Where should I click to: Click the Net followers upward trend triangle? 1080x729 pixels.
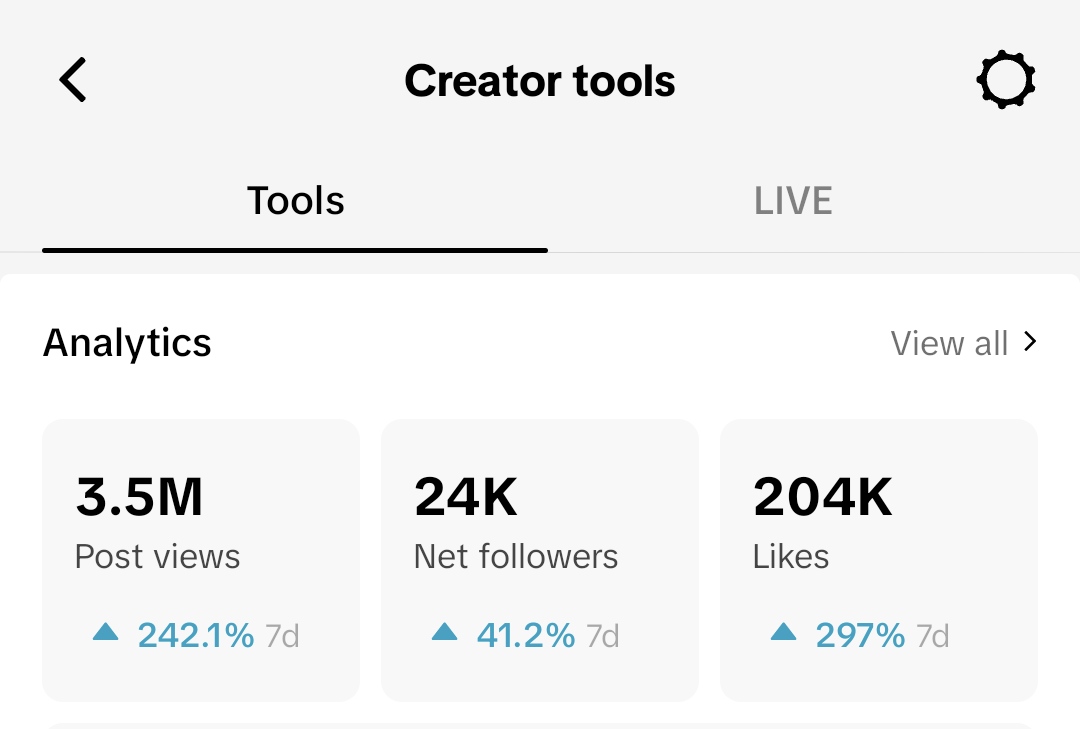tap(444, 632)
